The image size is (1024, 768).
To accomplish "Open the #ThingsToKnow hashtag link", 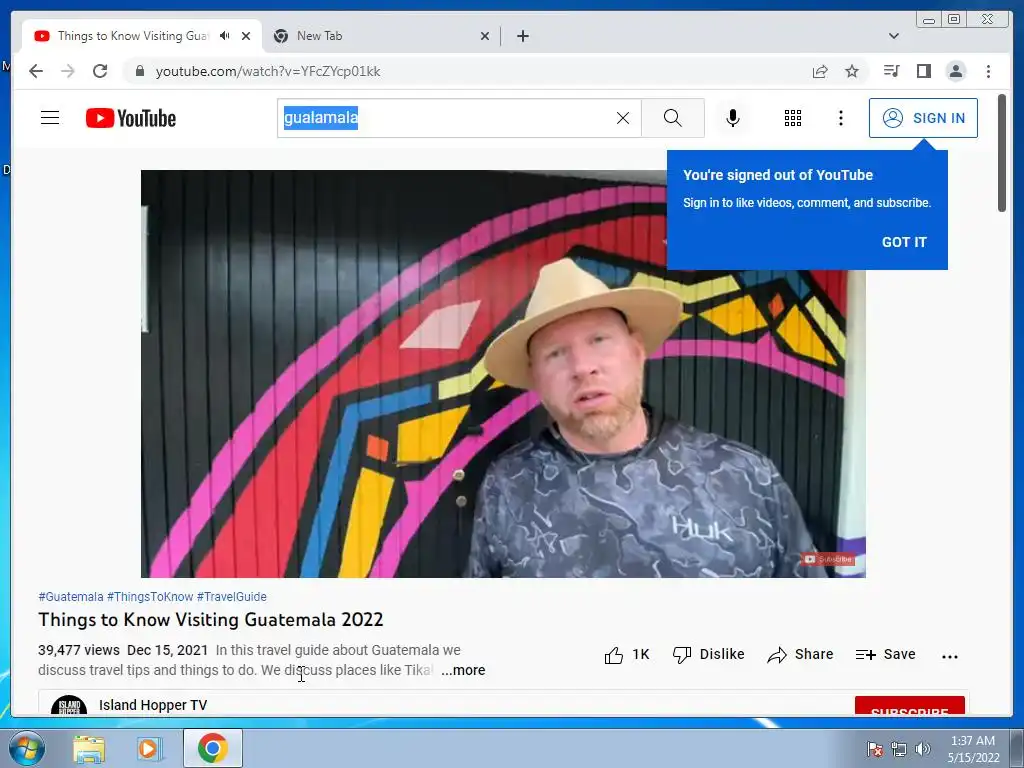I will (150, 597).
